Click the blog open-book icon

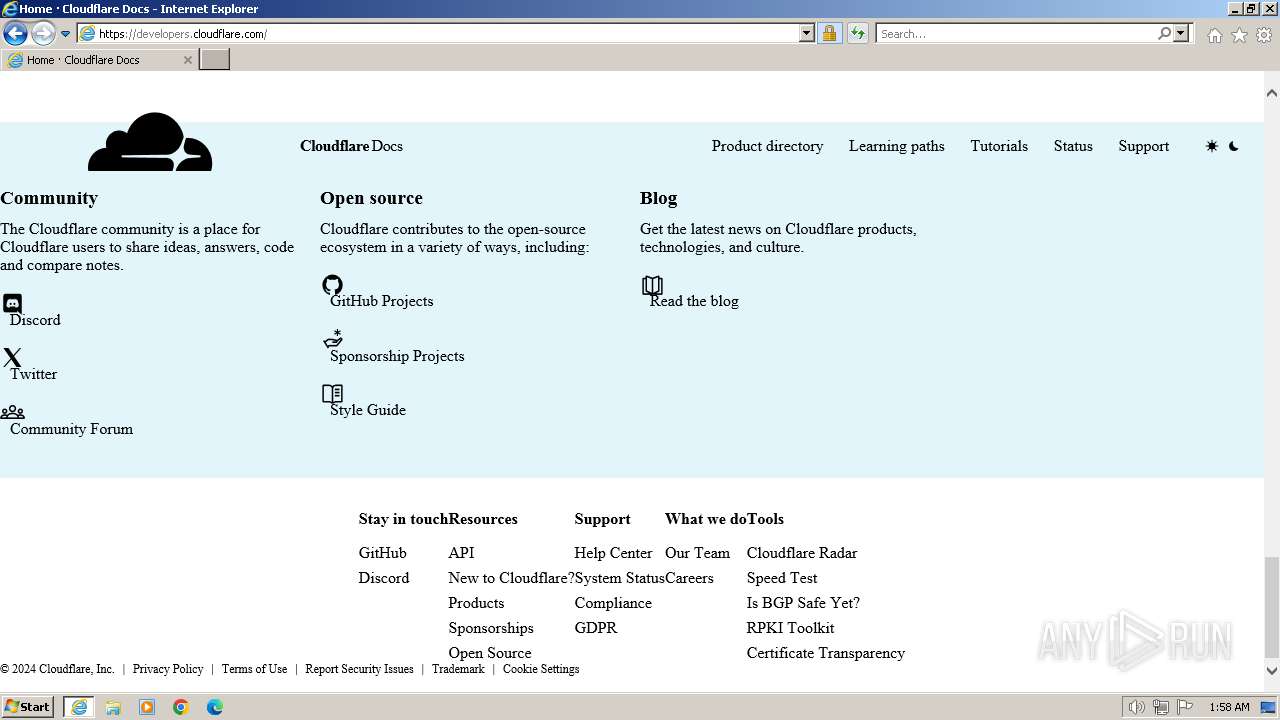(x=652, y=286)
